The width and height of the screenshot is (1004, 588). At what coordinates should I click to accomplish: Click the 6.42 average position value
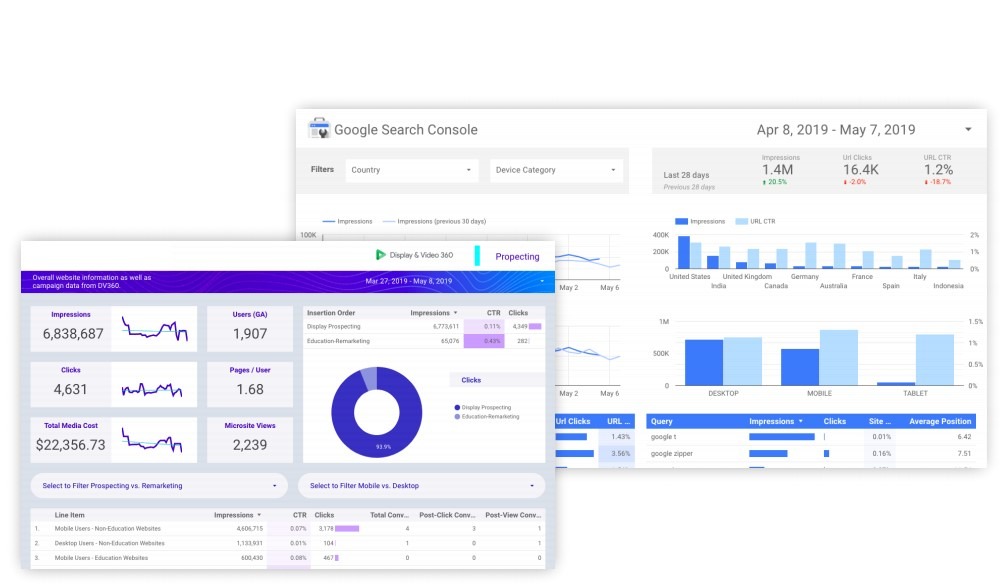[x=964, y=437]
